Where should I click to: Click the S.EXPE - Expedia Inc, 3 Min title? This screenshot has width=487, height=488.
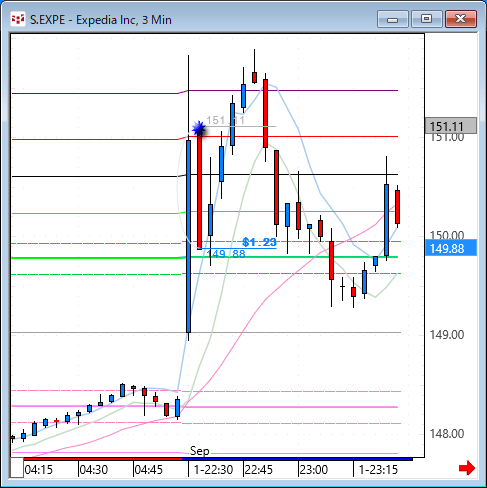pos(101,20)
